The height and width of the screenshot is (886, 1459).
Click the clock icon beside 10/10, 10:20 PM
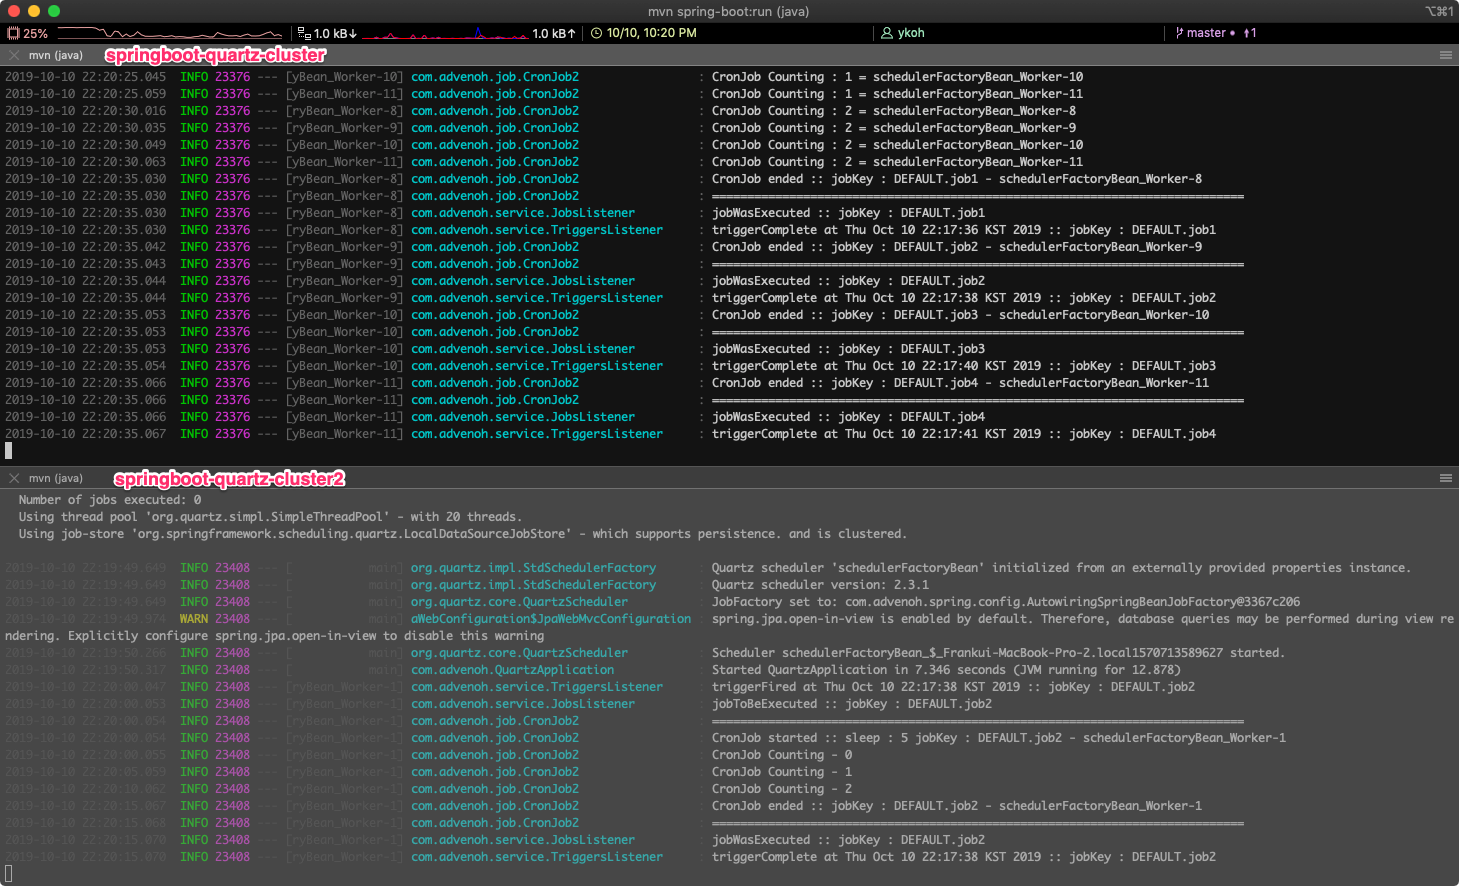(x=597, y=33)
